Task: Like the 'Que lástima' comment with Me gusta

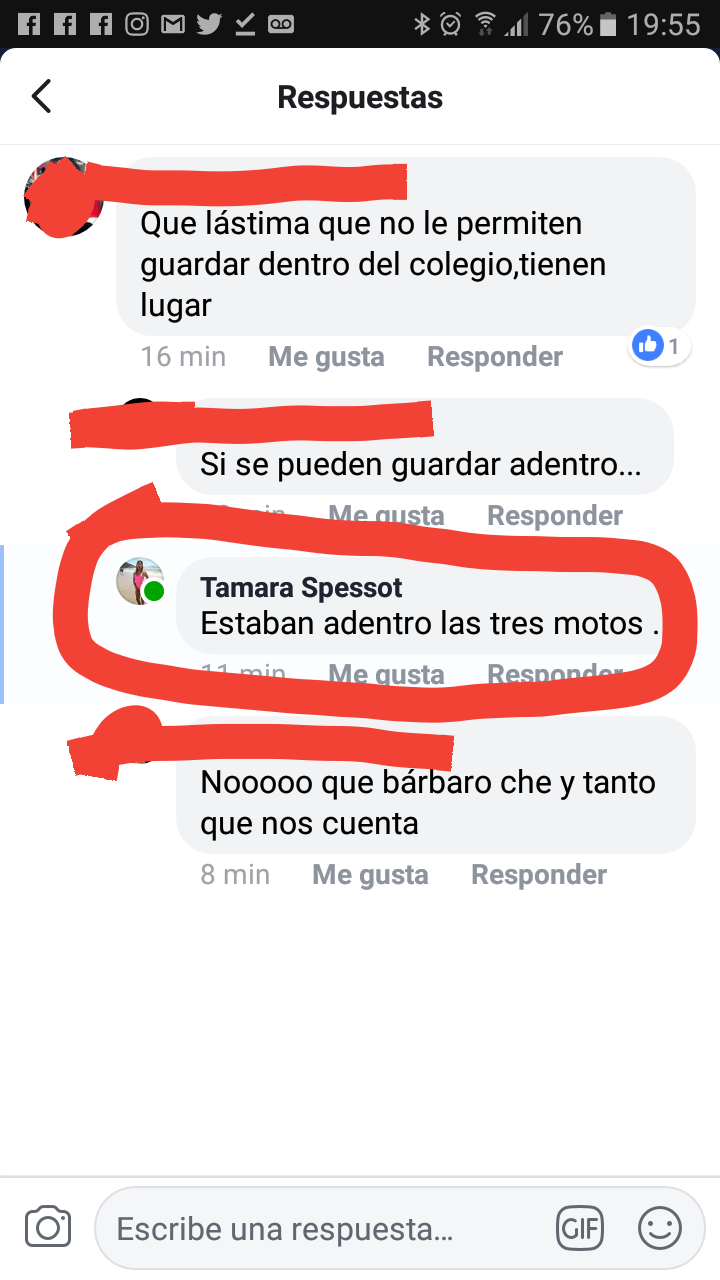Action: coord(326,357)
